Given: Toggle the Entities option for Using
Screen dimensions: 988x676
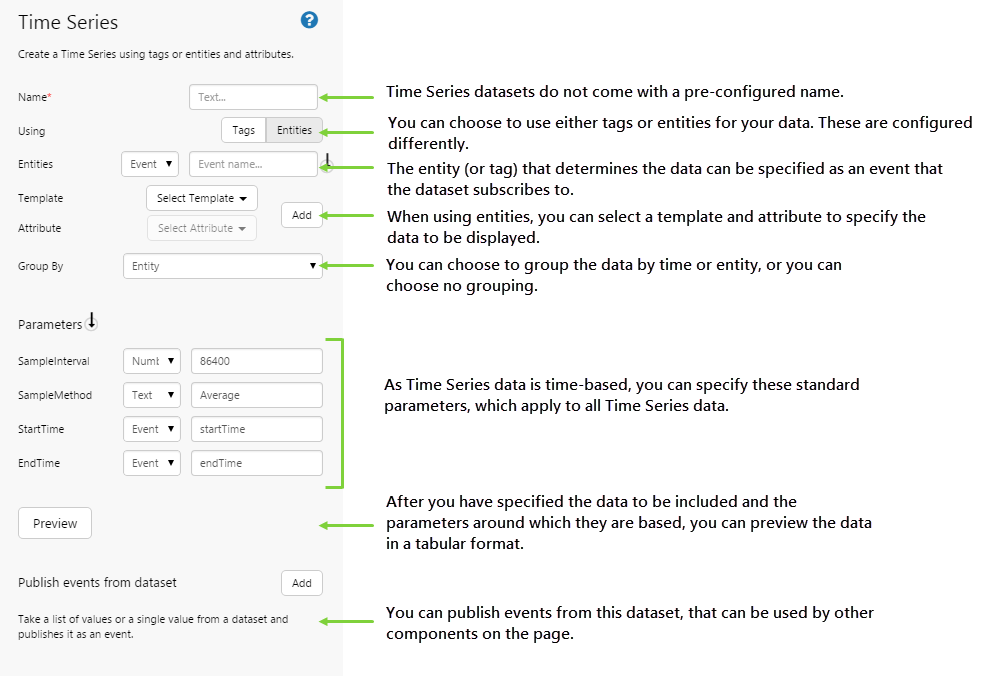Looking at the screenshot, I should tap(294, 130).
